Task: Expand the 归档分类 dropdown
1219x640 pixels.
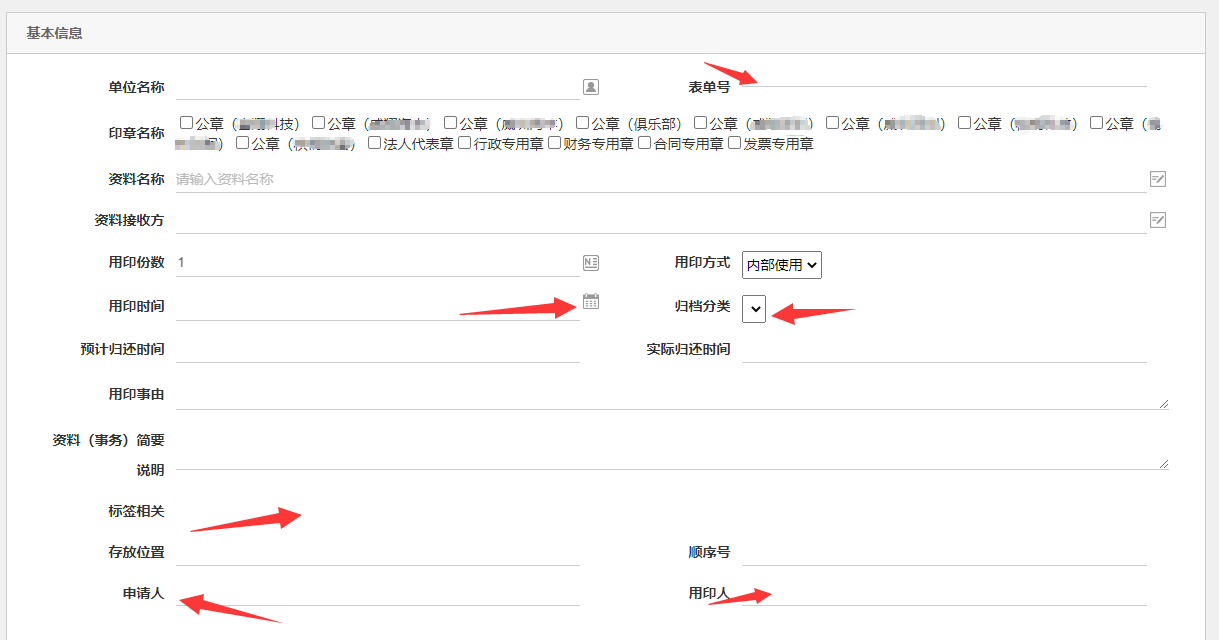Action: (x=754, y=309)
